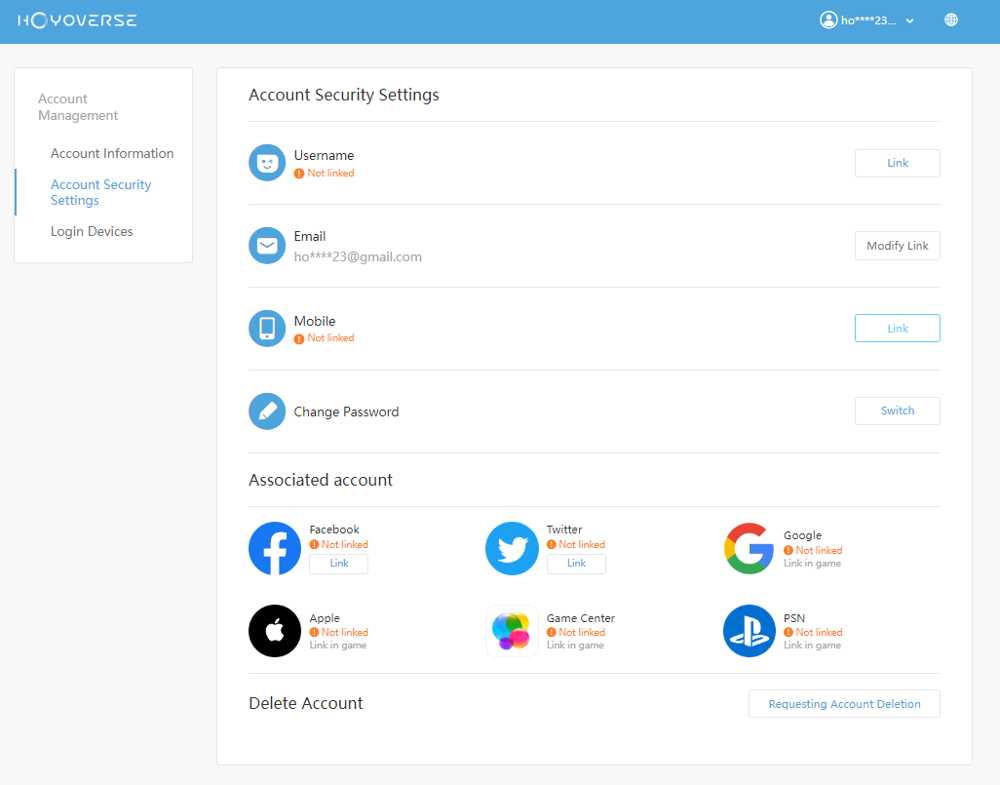
Task: Click the Username 'Not linked' status
Action: pyautogui.click(x=324, y=173)
